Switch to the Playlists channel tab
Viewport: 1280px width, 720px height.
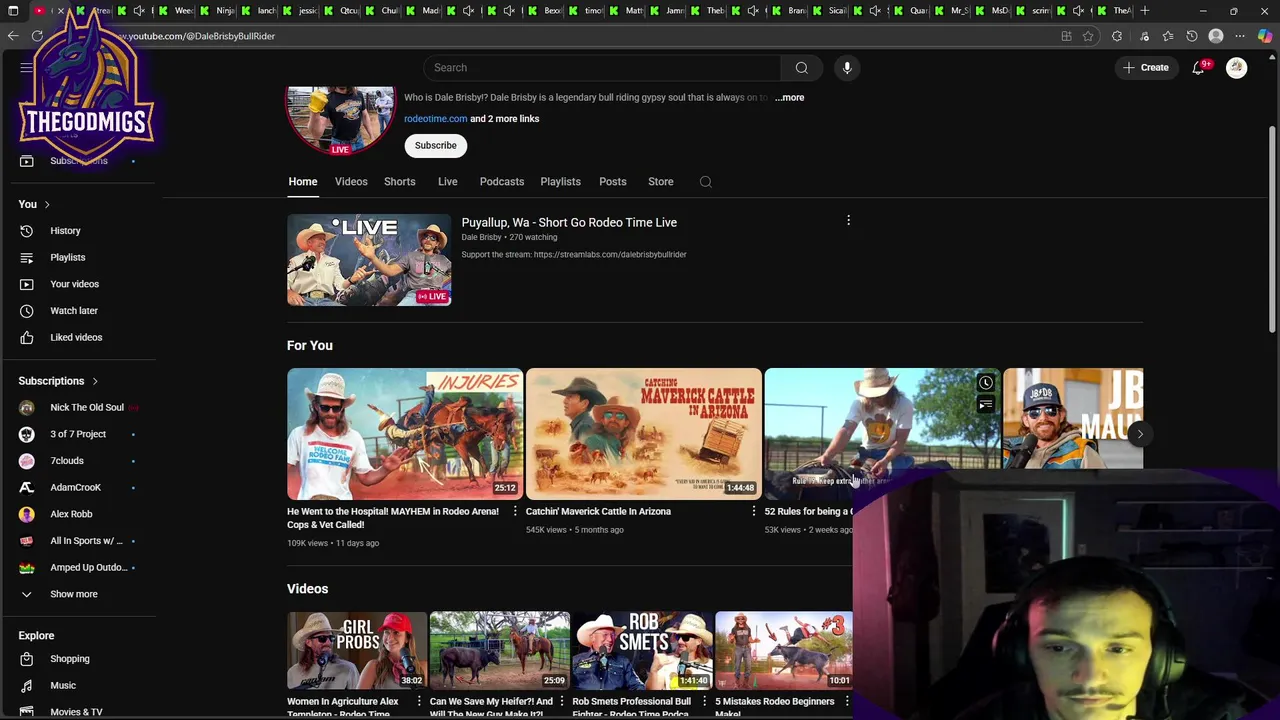[x=561, y=182]
